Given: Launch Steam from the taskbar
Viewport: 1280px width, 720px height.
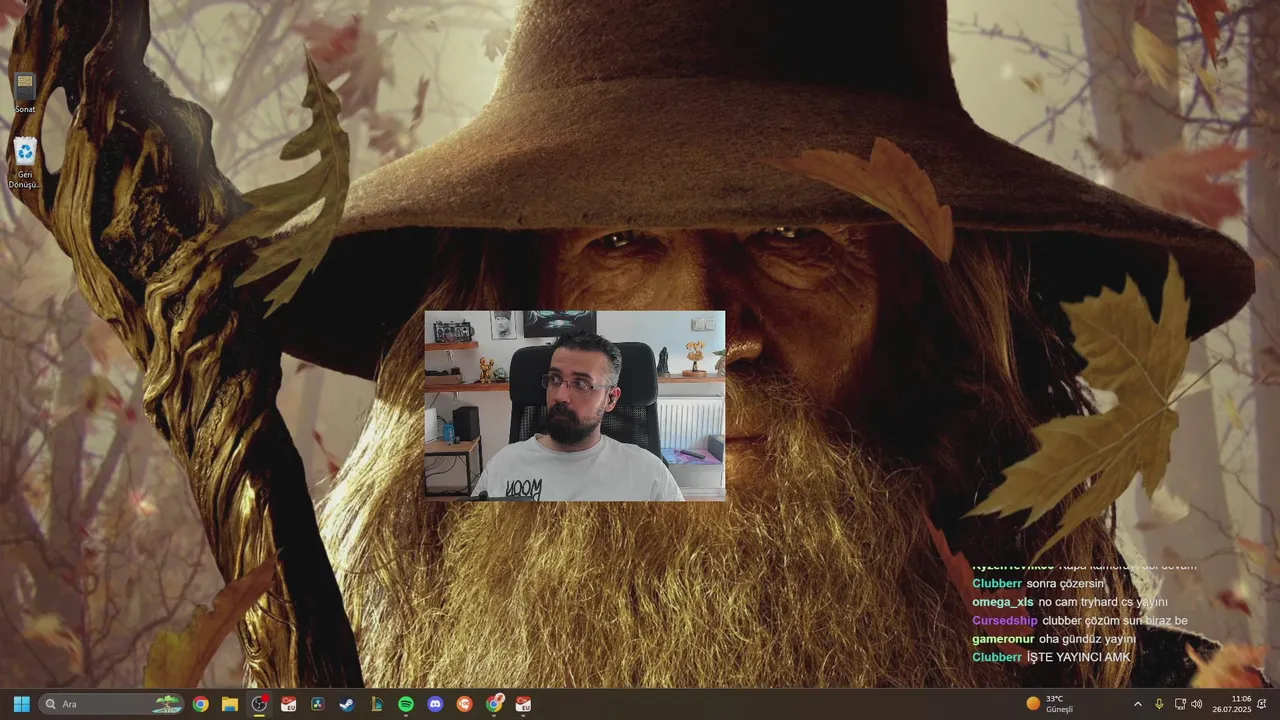Looking at the screenshot, I should coord(347,704).
